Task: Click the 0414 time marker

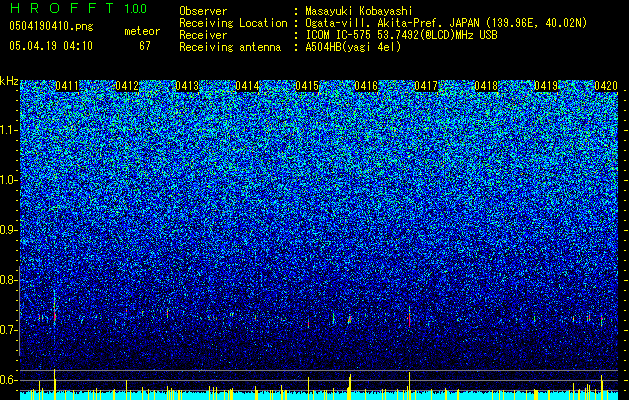Action: pyautogui.click(x=247, y=86)
